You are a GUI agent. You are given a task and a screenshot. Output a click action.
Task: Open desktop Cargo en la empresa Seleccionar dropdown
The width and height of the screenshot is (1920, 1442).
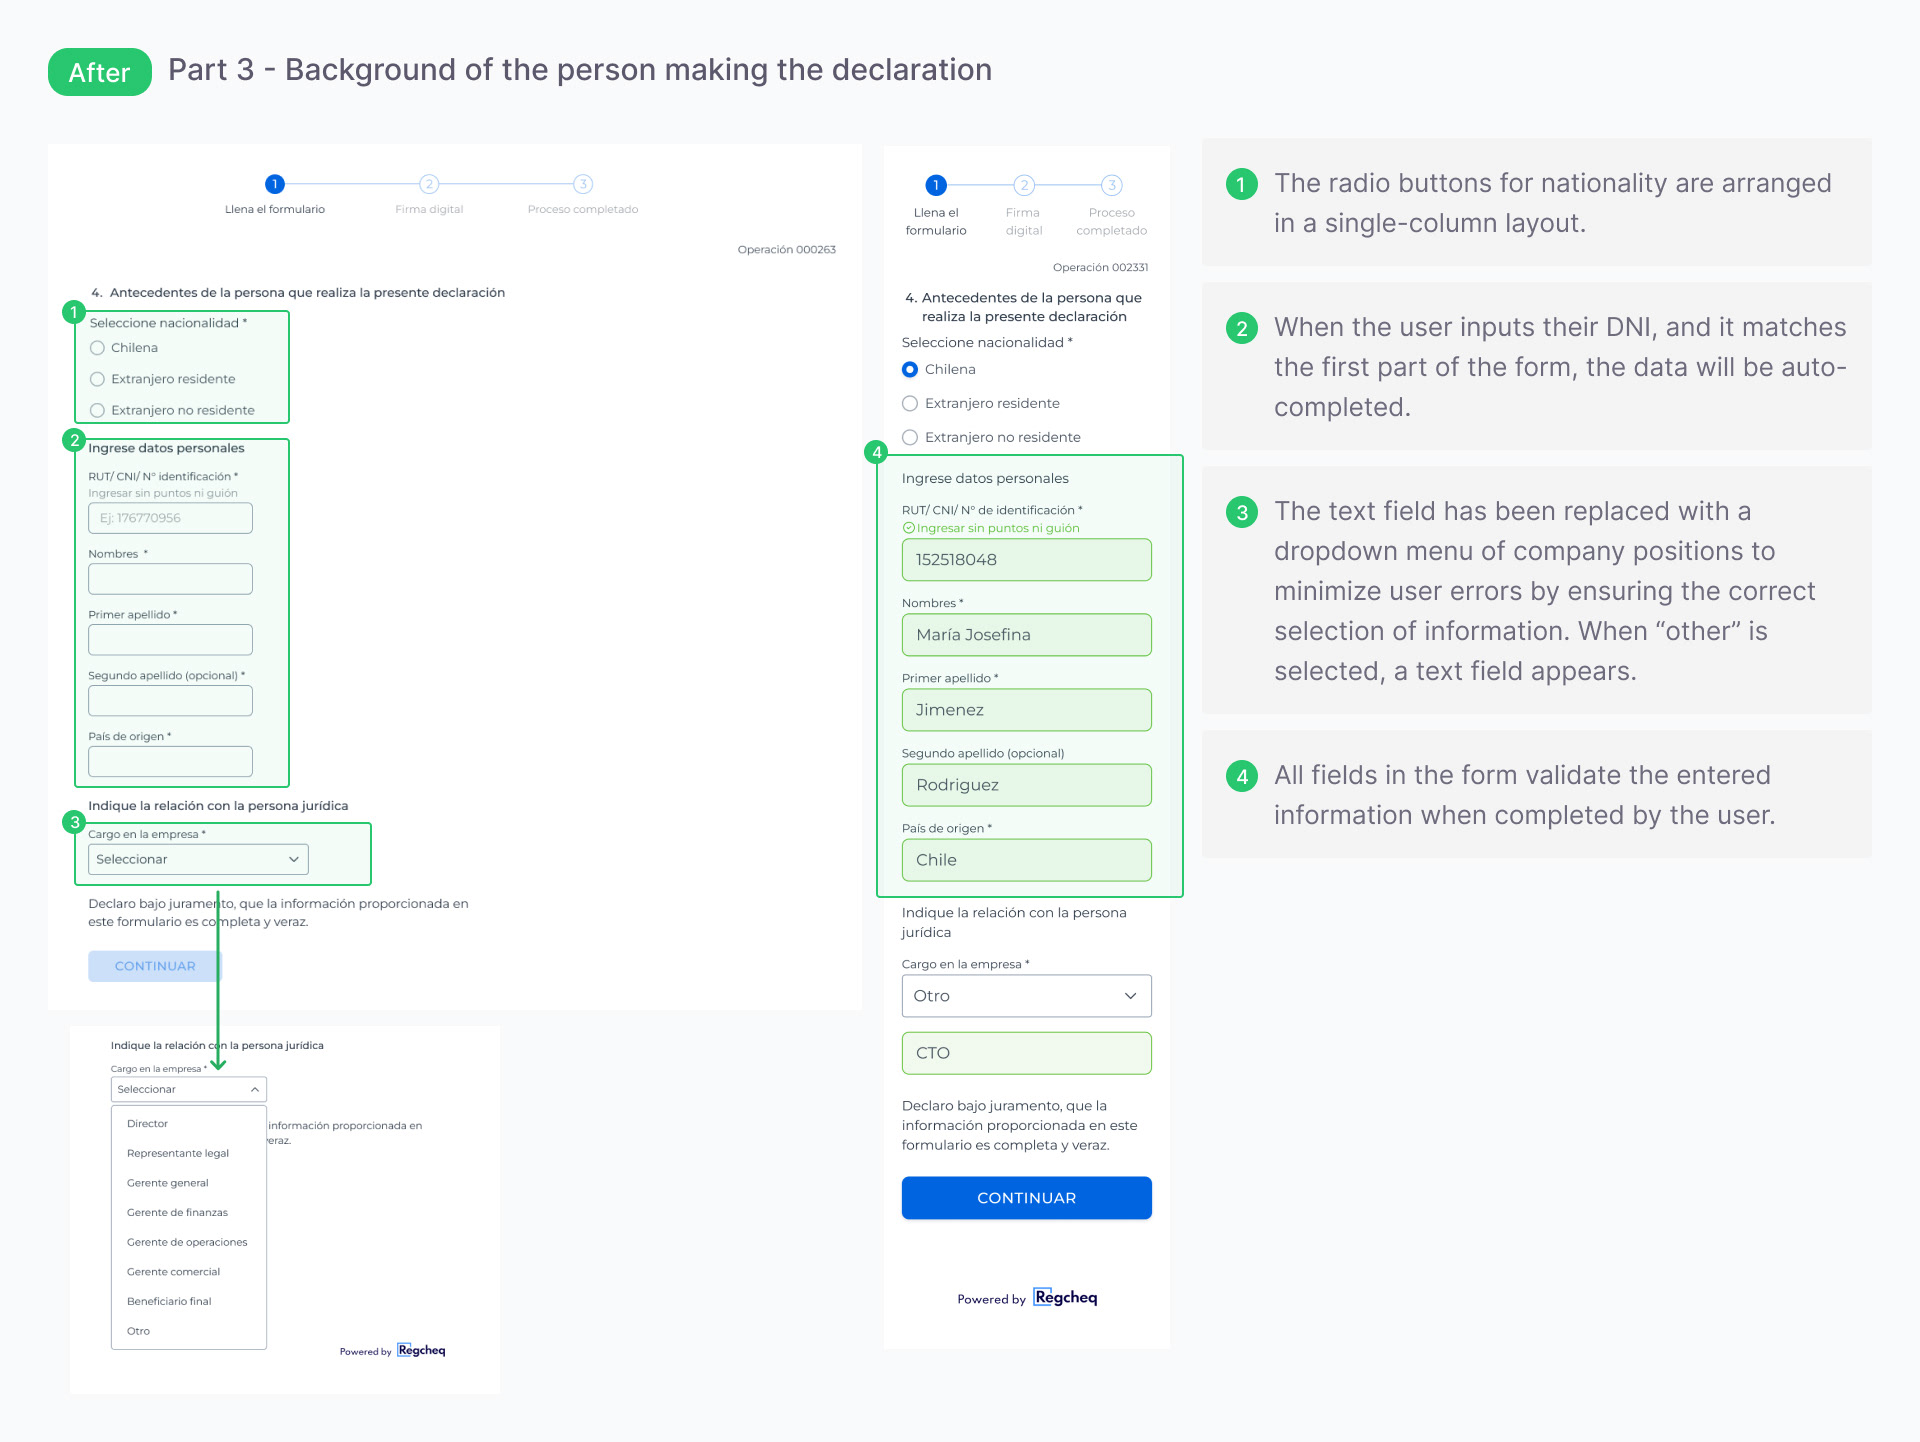pyautogui.click(x=198, y=859)
